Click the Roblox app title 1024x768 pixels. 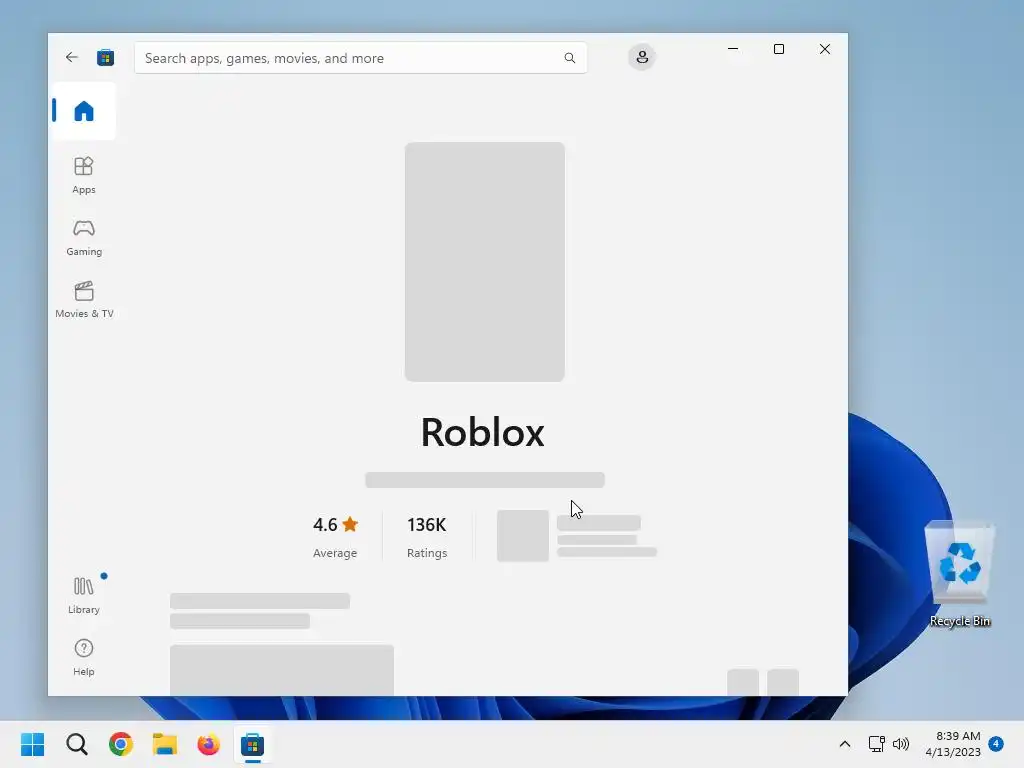pos(483,432)
